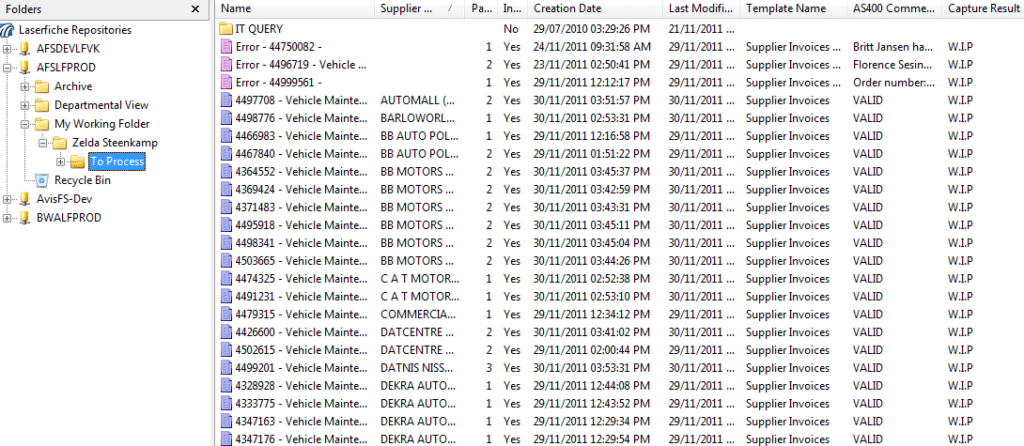Click the Laserfiche Repositories root icon
Viewport: 1024px width, 446px height.
[x=8, y=30]
